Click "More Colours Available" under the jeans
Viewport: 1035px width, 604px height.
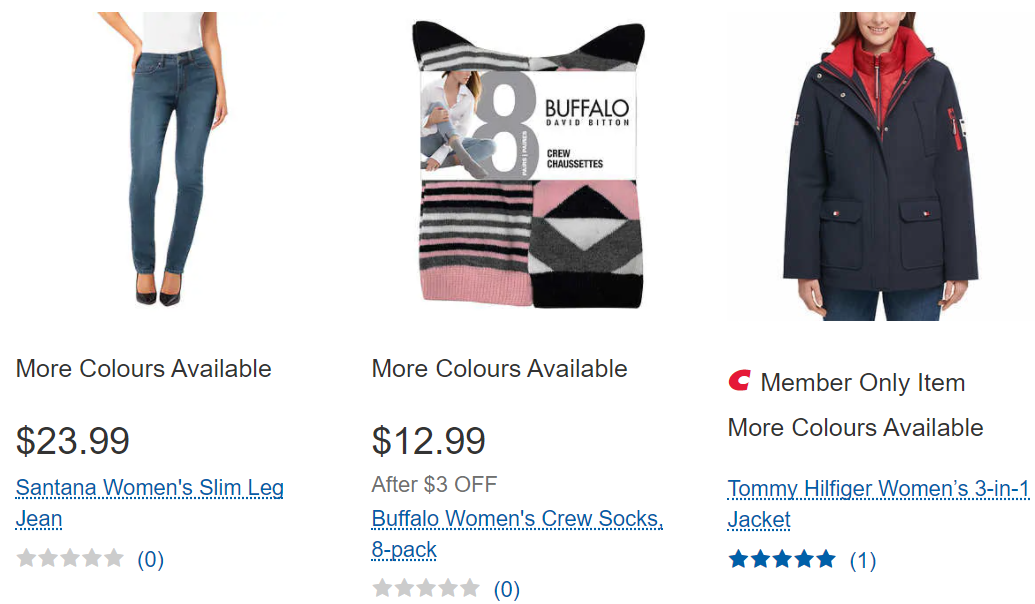(x=144, y=368)
